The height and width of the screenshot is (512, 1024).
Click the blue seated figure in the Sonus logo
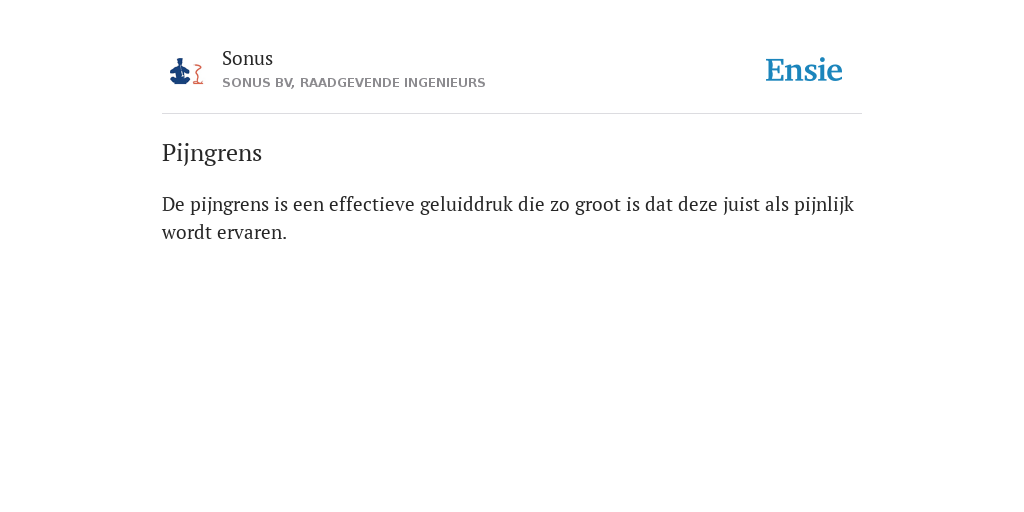click(180, 71)
